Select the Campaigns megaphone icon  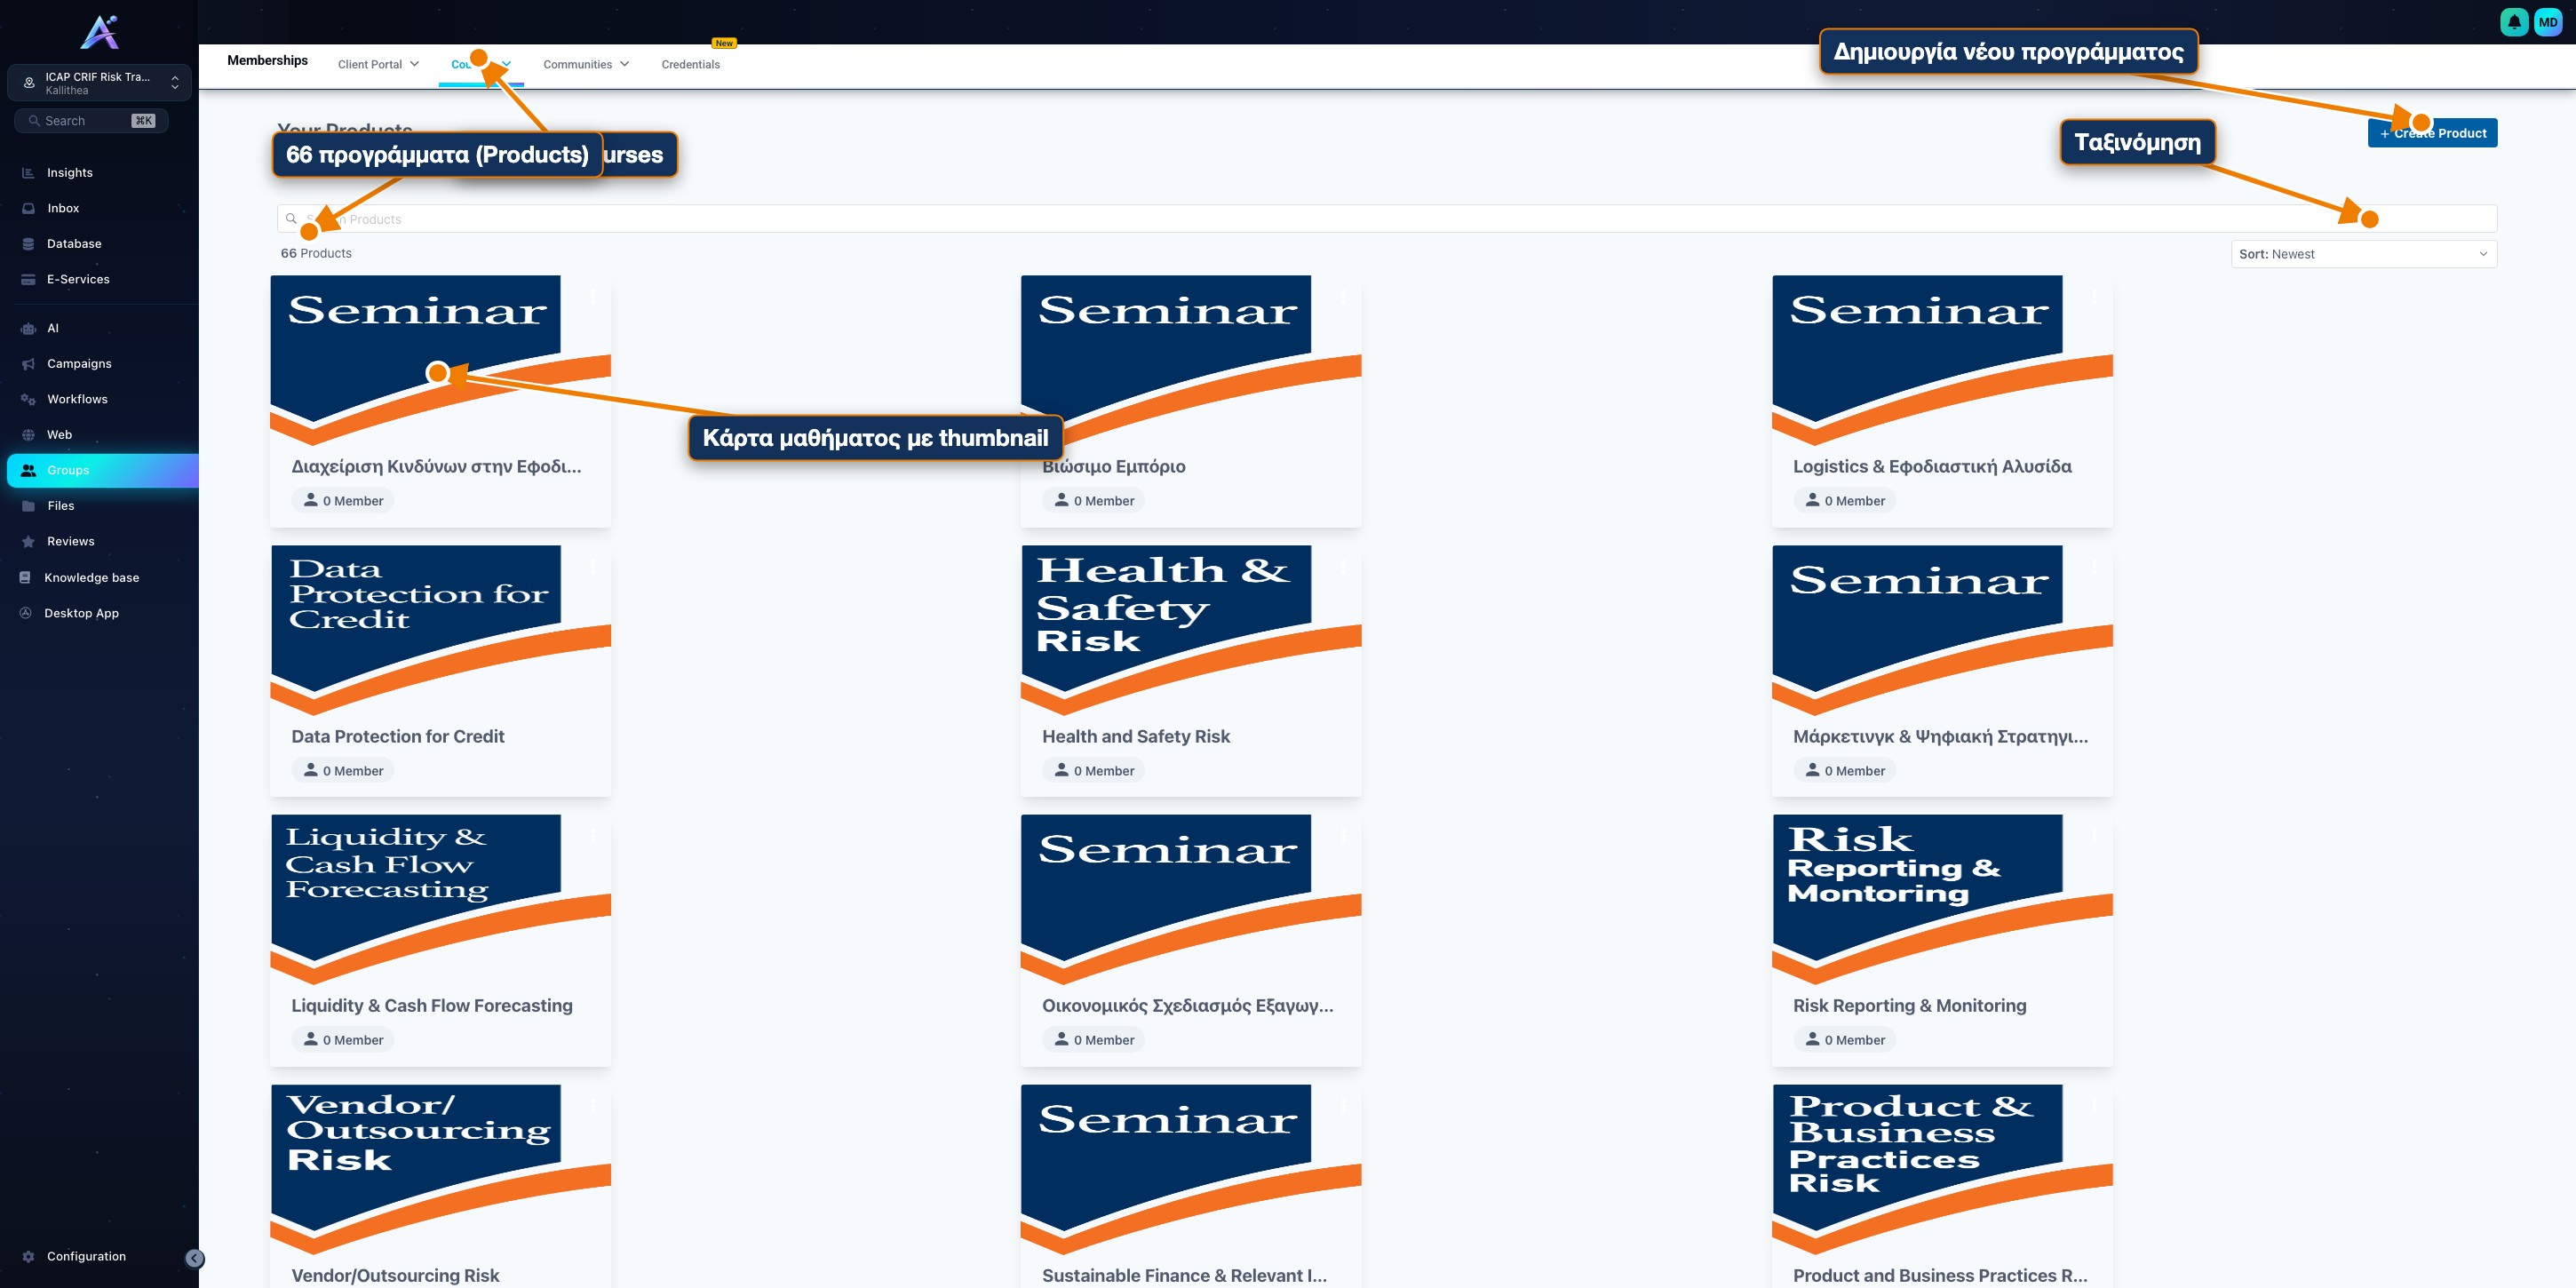[28, 364]
